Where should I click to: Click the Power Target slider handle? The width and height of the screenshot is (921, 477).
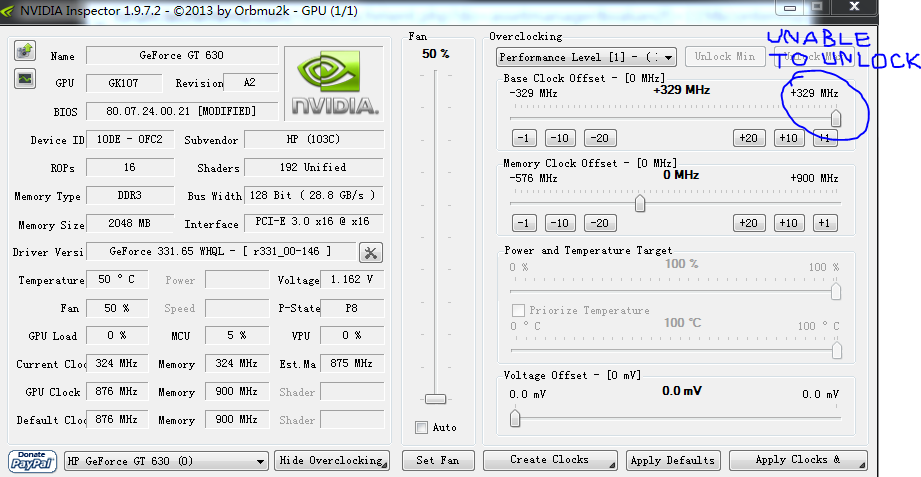pyautogui.click(x=836, y=290)
